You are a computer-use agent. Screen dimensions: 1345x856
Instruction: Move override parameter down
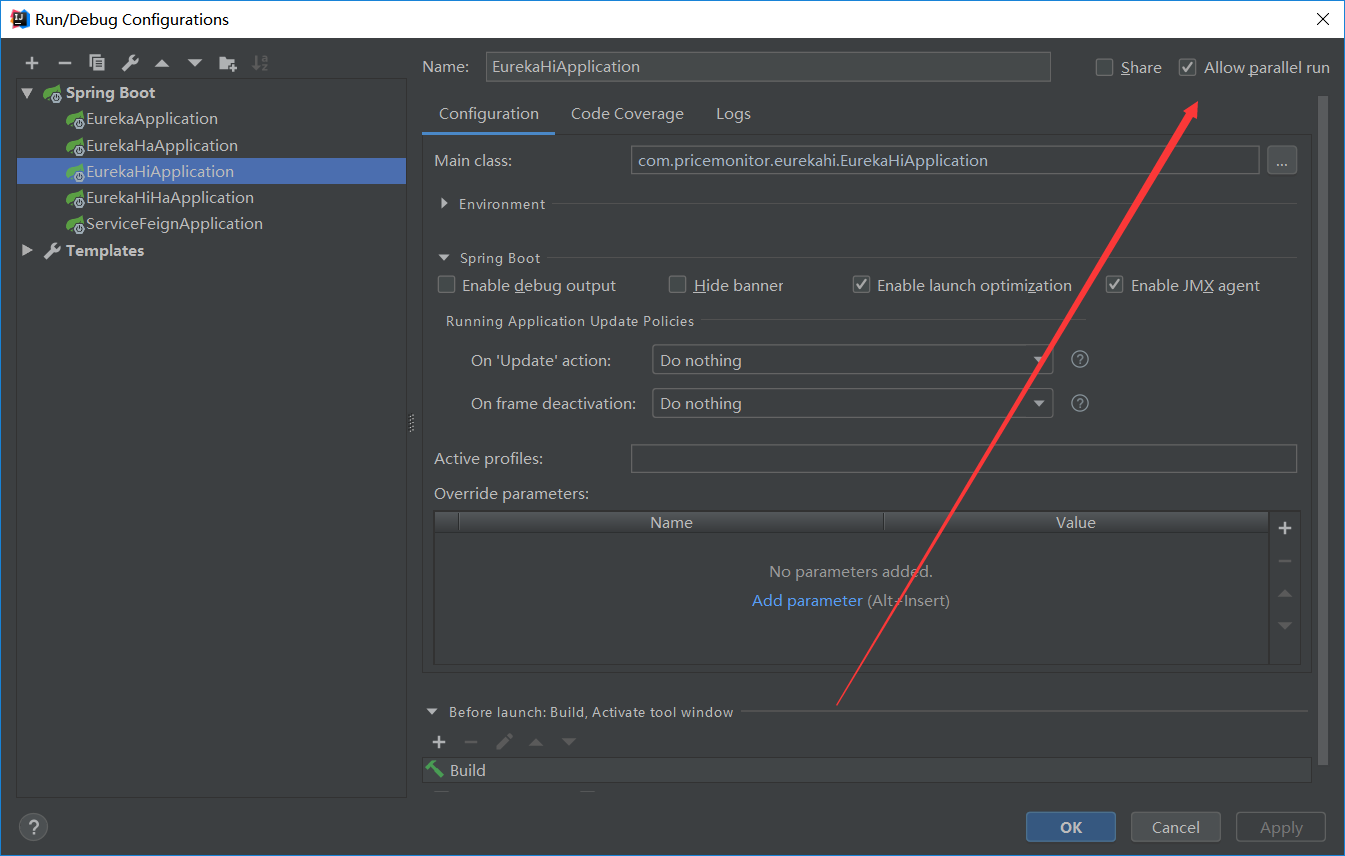(1285, 626)
